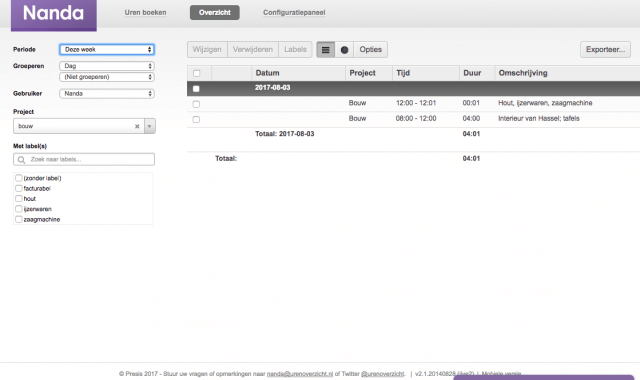Screen dimensions: 640x380
Task: Click 'Totaal: 2017-08-03' row label
Action: (x=284, y=134)
